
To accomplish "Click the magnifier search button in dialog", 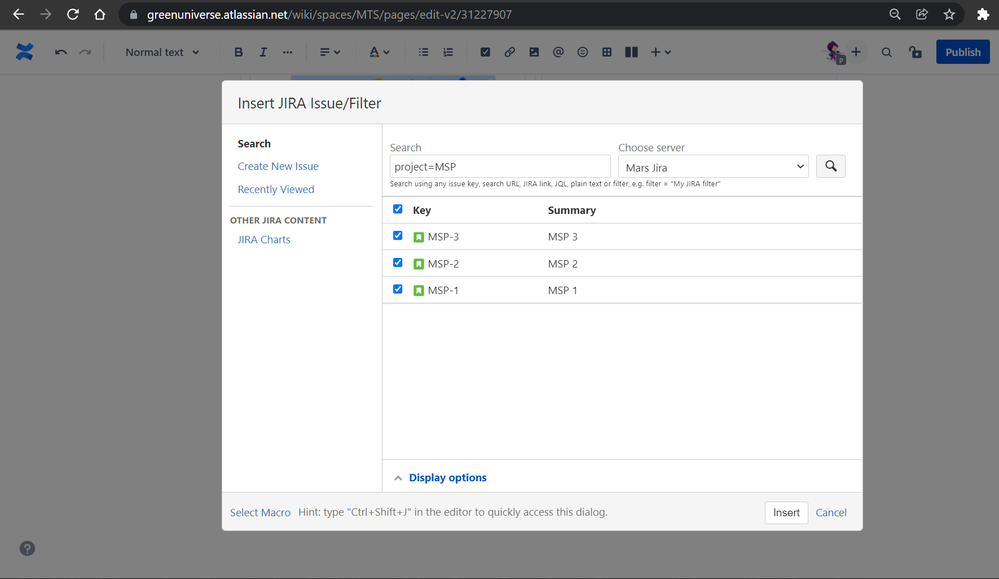I will point(831,167).
